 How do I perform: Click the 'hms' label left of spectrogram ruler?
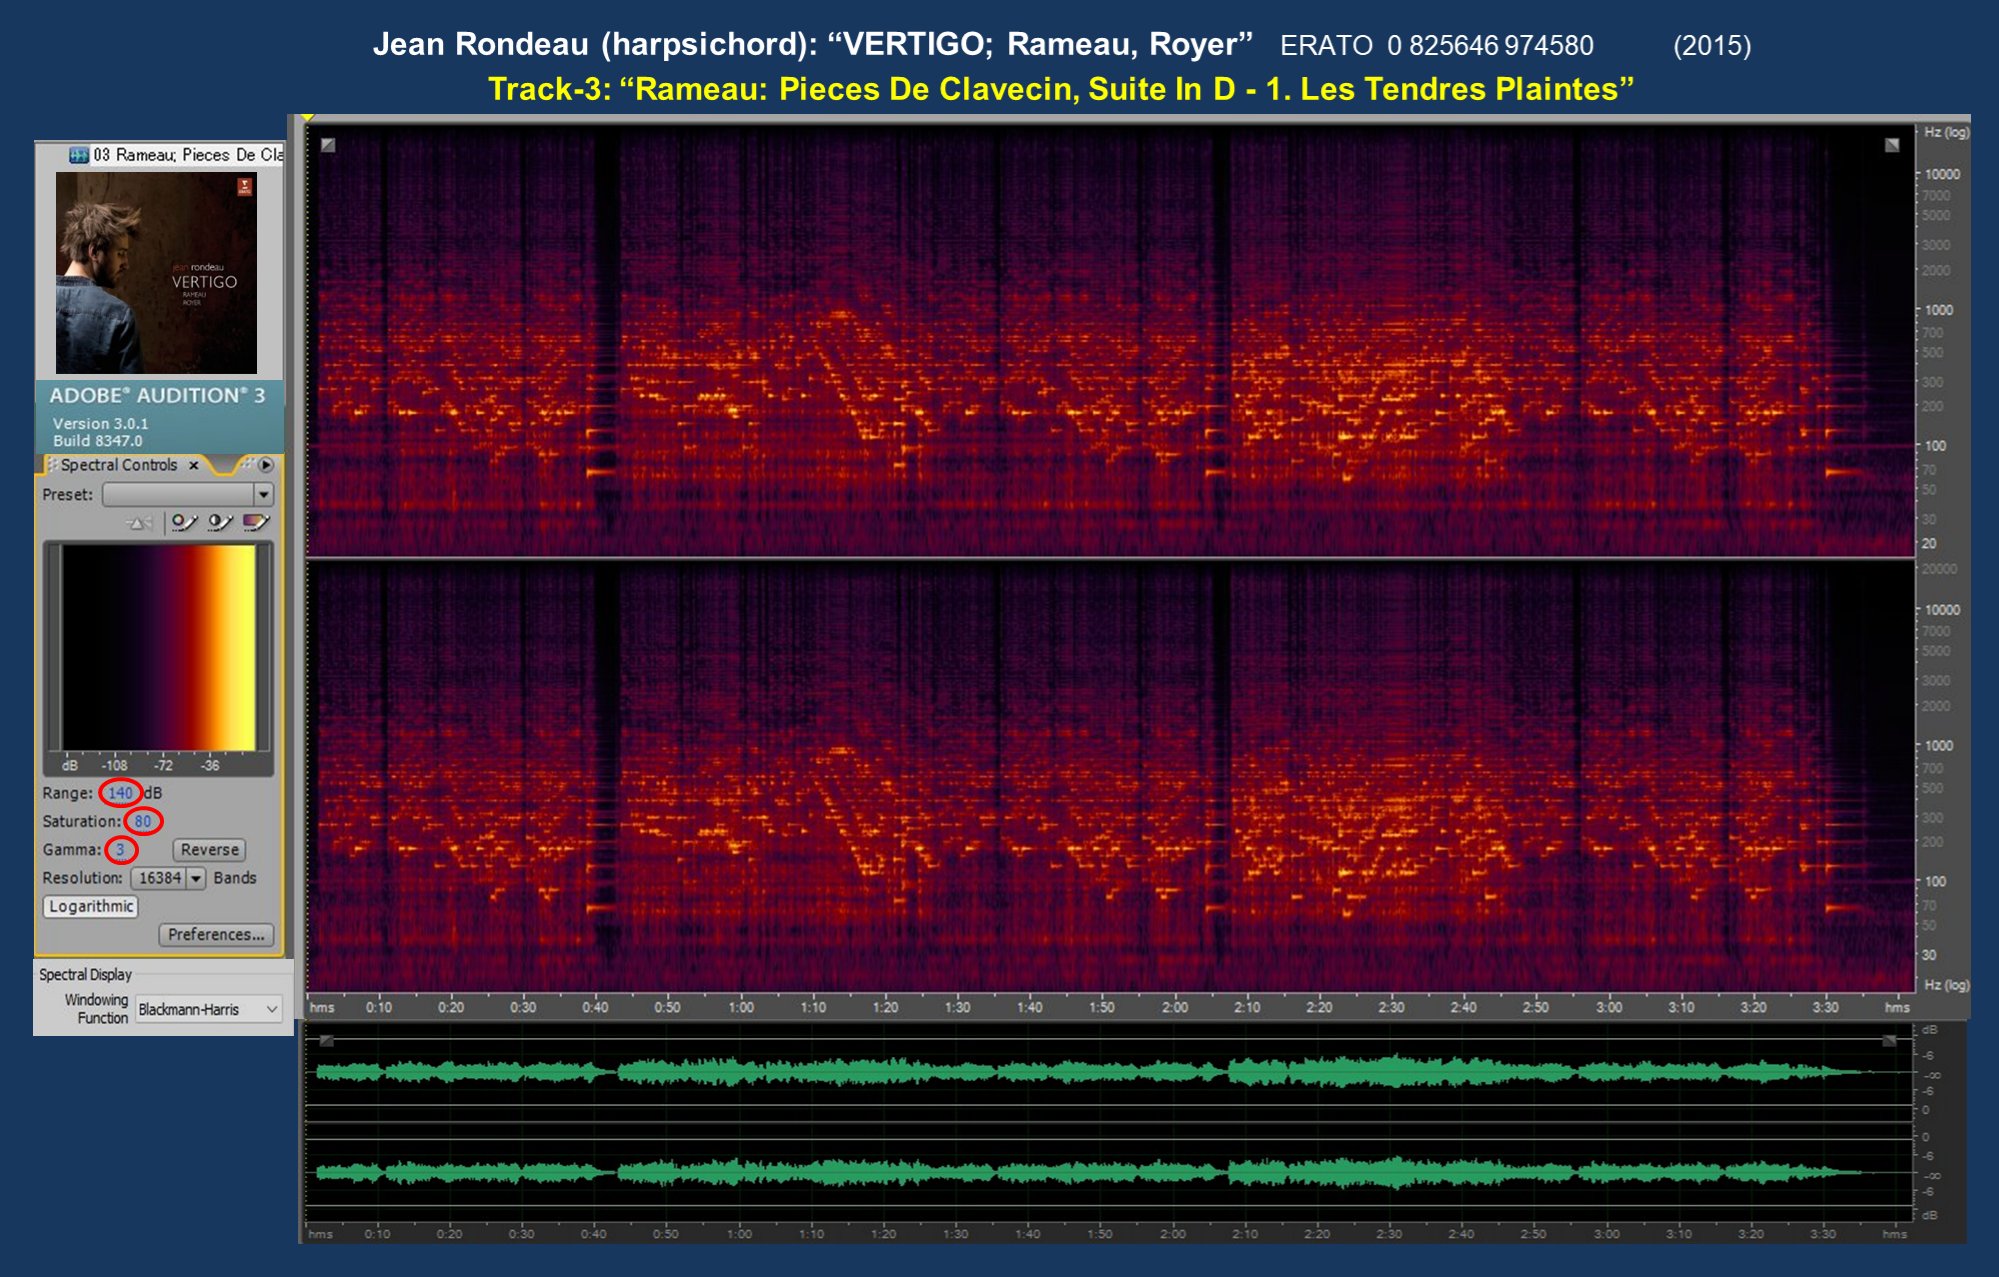(x=322, y=1007)
